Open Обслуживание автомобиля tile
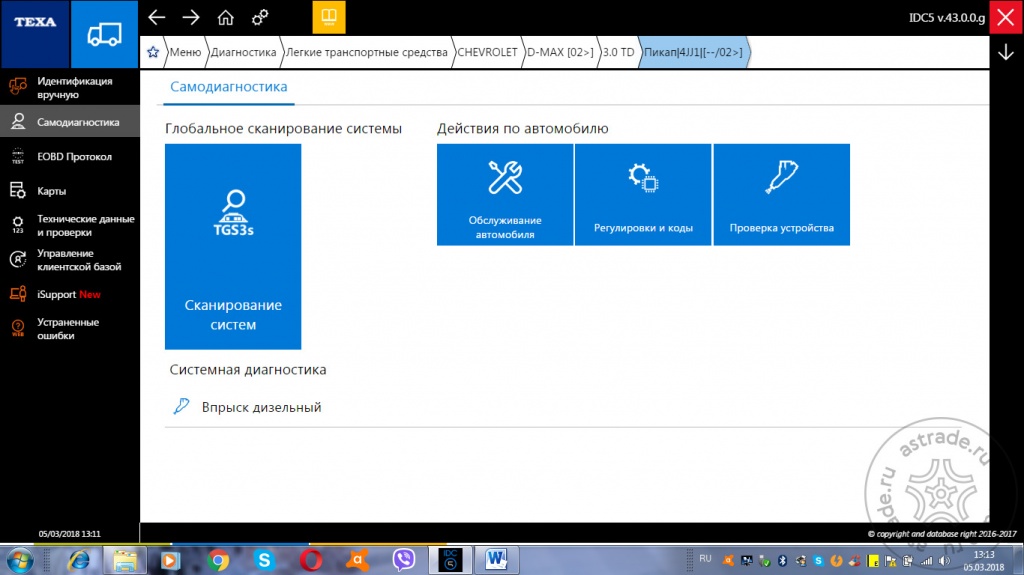 (x=505, y=195)
